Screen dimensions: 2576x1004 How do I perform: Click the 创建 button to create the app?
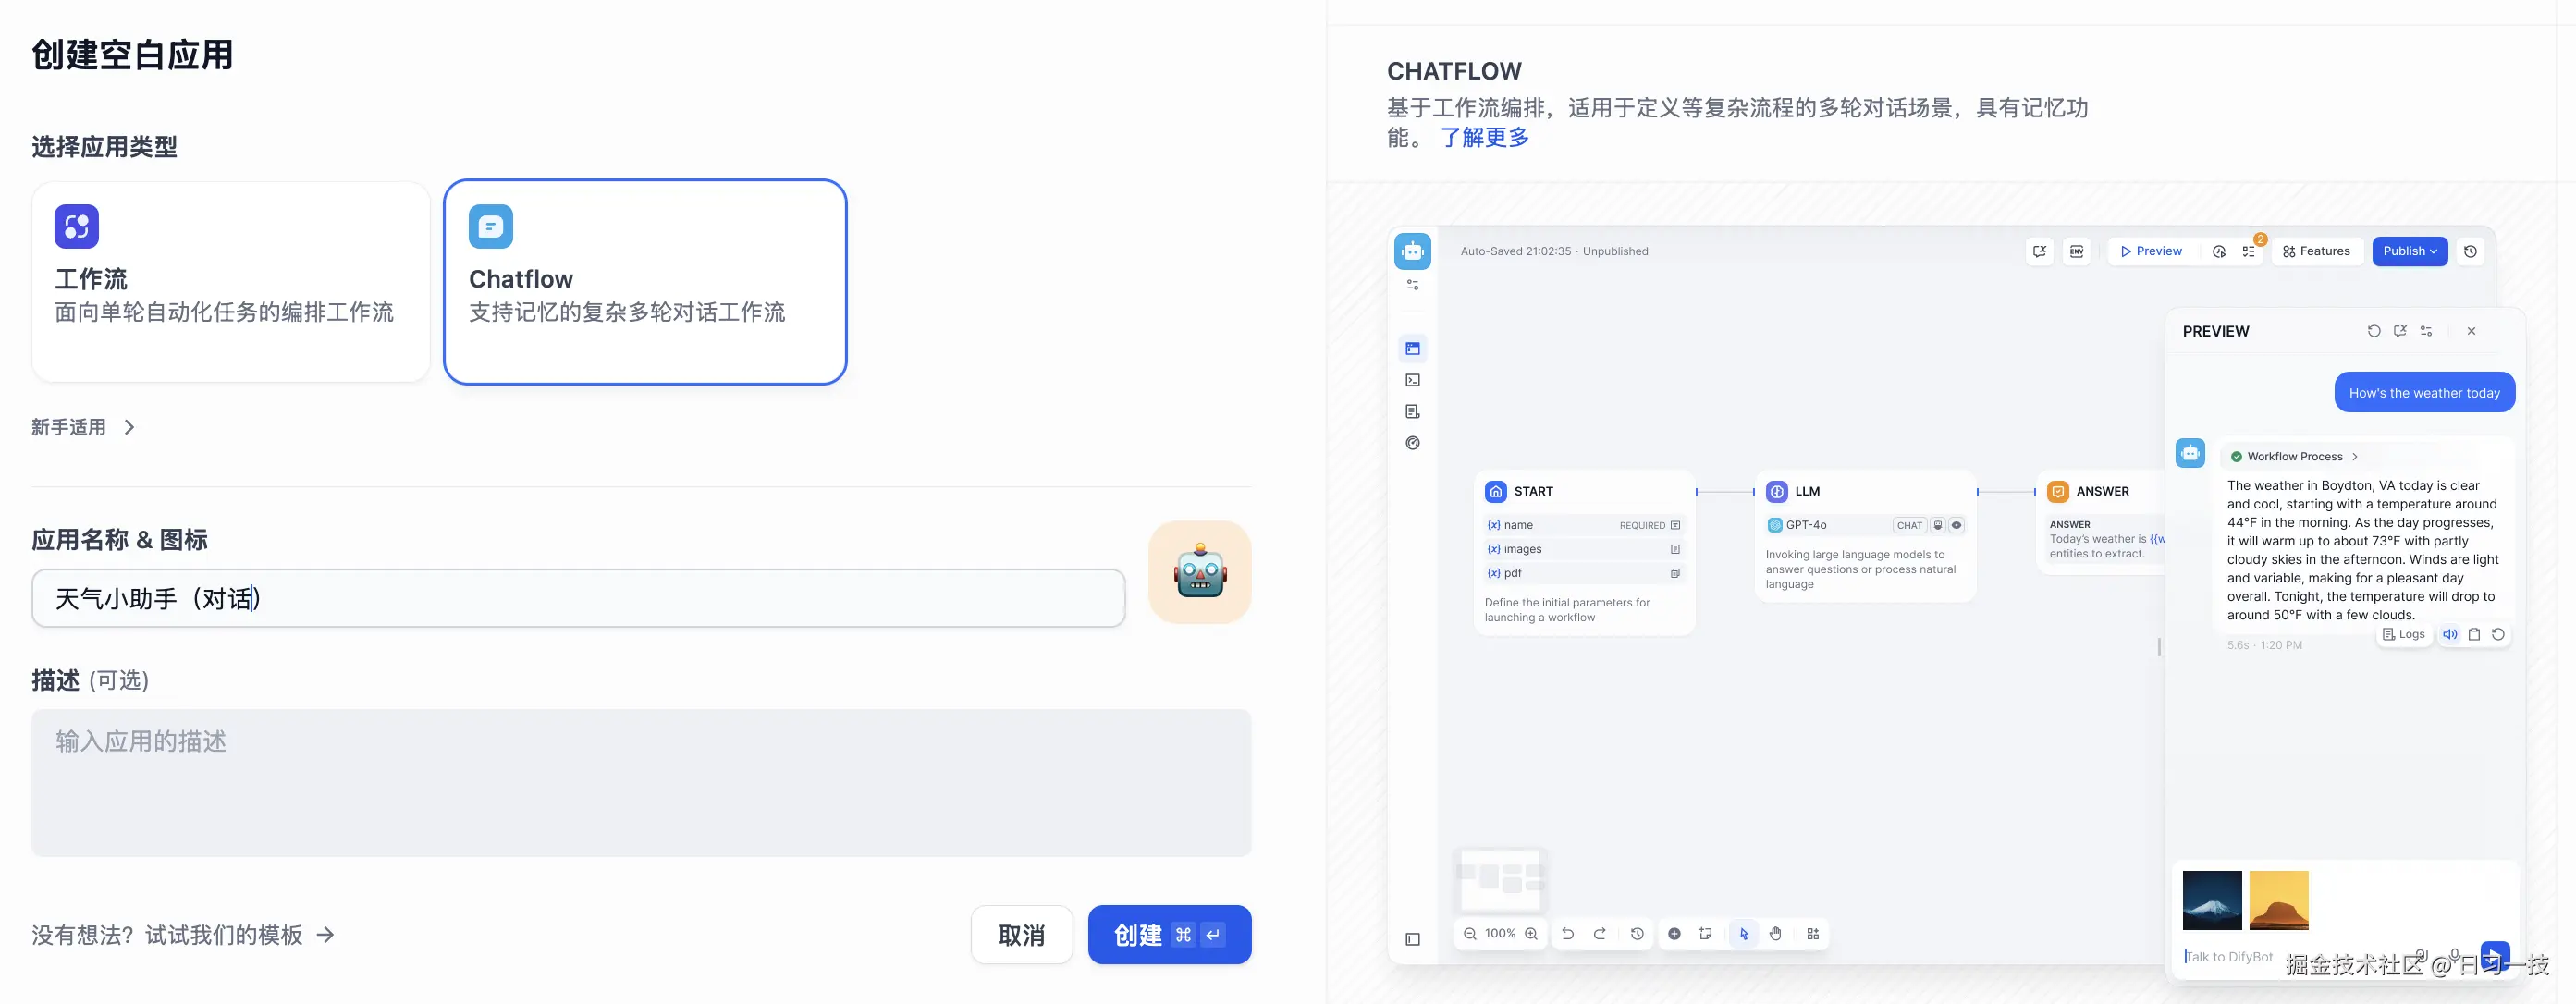(x=1169, y=934)
